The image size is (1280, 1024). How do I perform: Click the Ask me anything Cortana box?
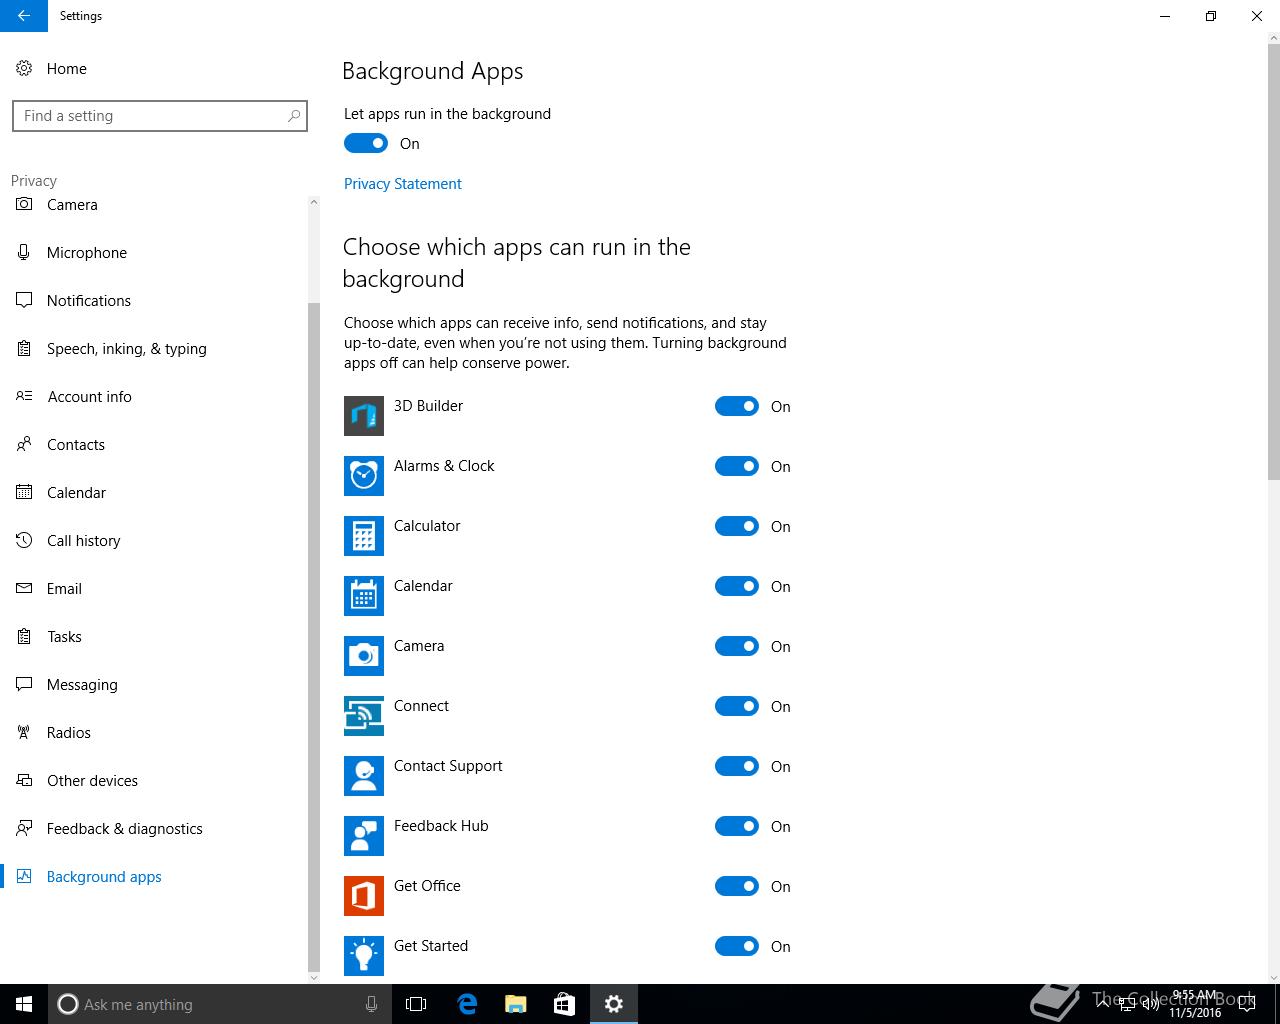pos(219,1004)
